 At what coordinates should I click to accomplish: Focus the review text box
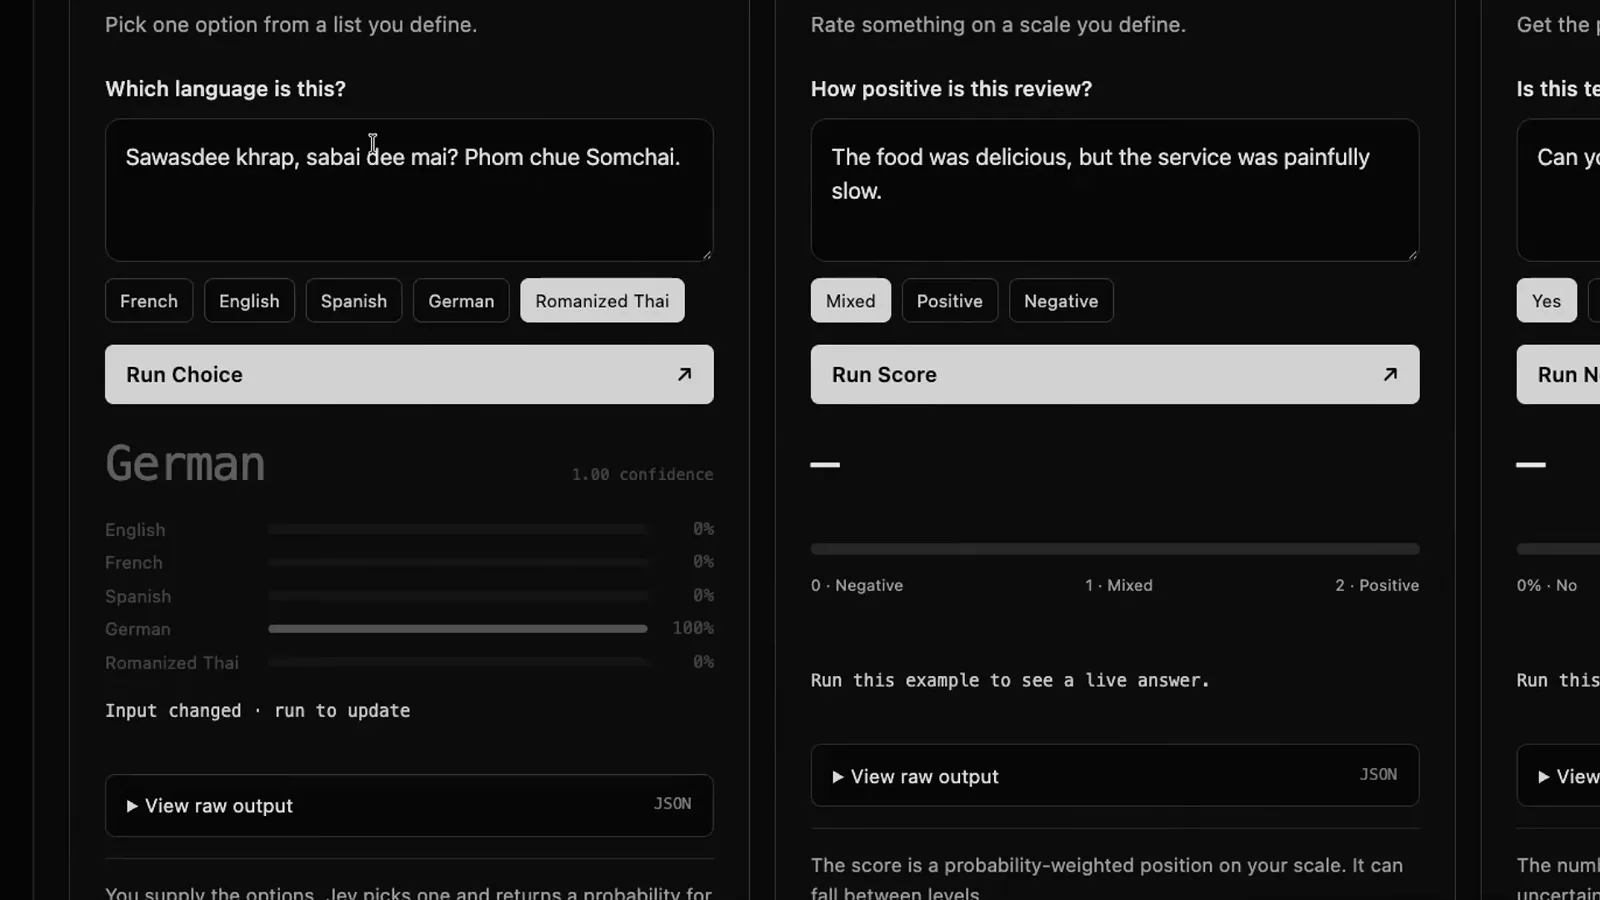tap(1115, 190)
